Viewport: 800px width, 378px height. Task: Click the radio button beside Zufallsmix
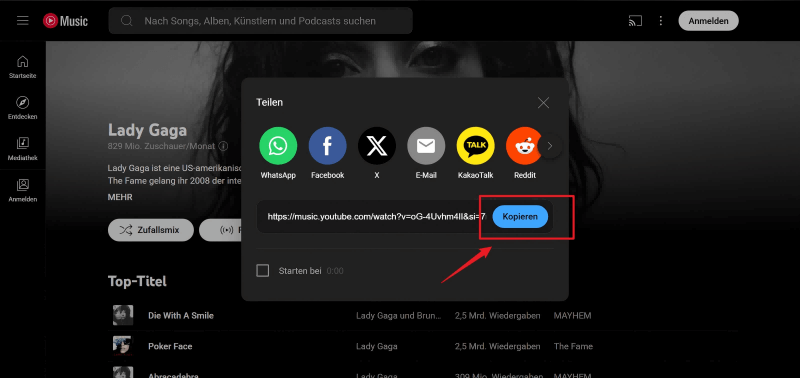(x=220, y=230)
